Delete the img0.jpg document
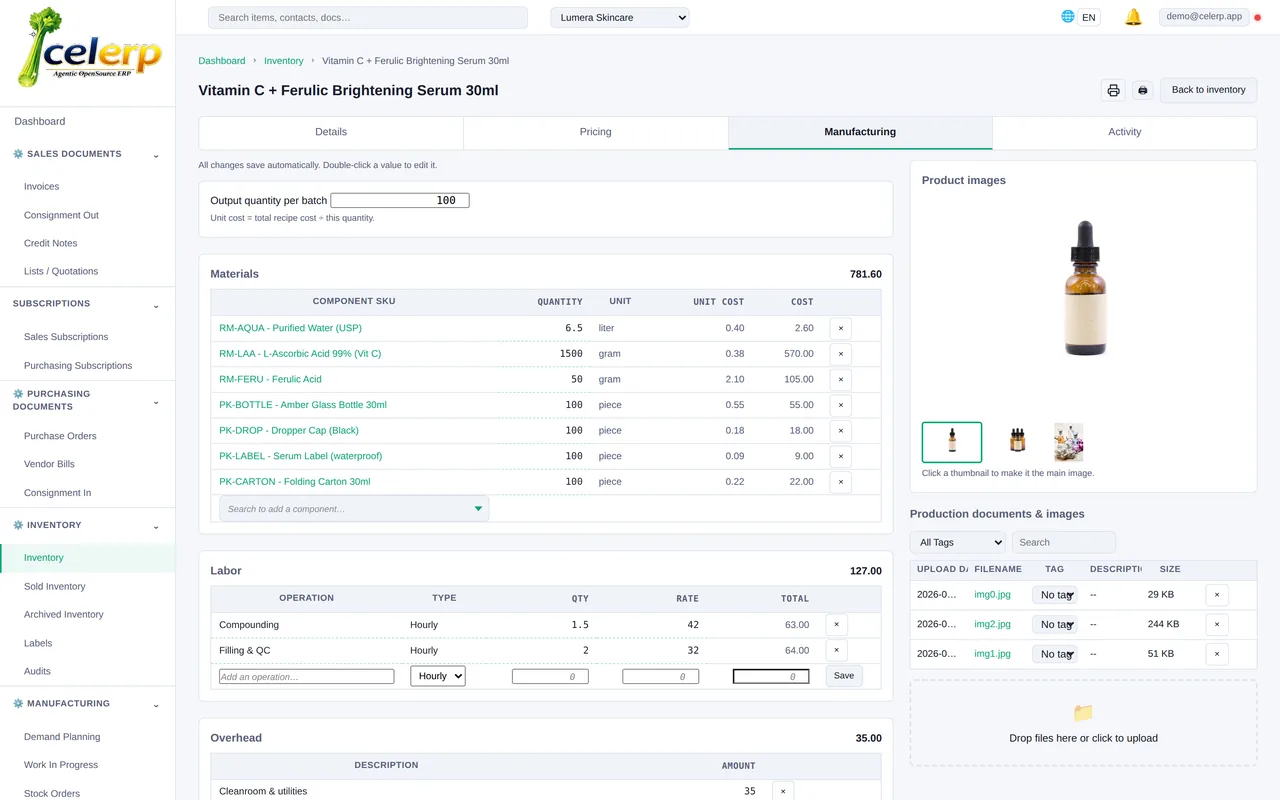This screenshot has width=1280, height=800. [x=1217, y=595]
